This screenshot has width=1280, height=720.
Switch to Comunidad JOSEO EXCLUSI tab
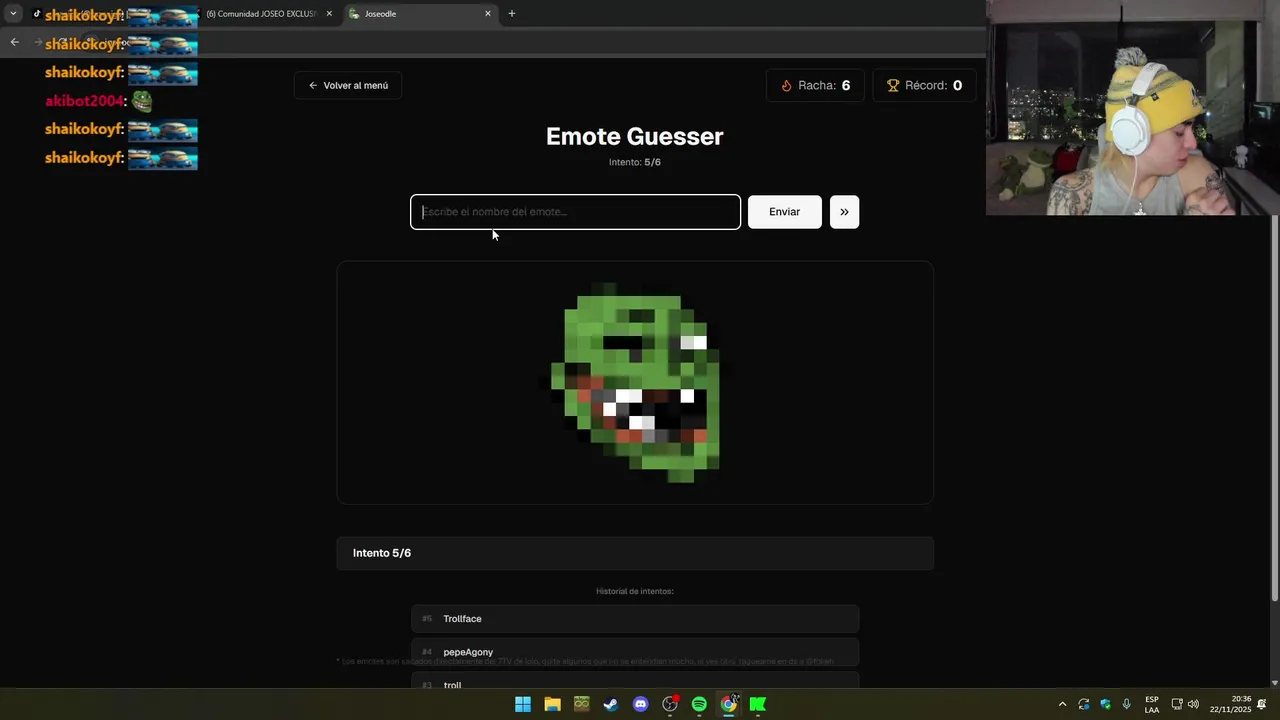click(260, 14)
